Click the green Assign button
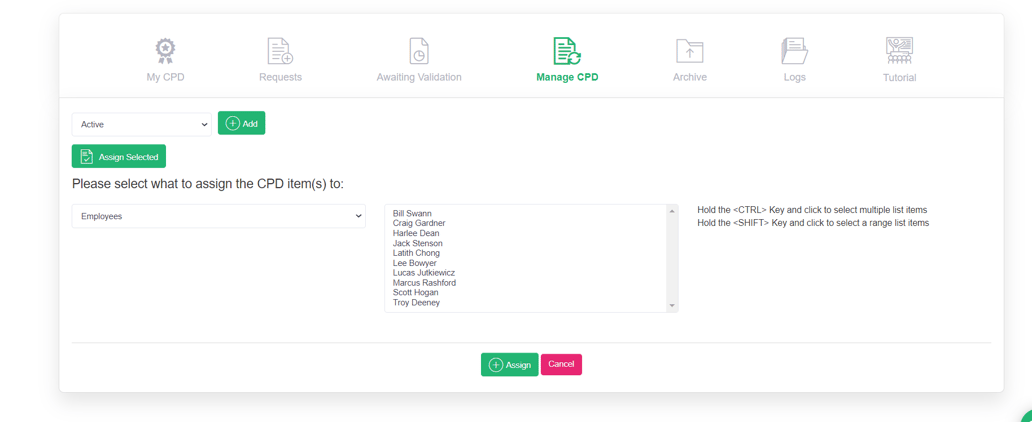Screen dimensions: 1032x422 pos(509,365)
